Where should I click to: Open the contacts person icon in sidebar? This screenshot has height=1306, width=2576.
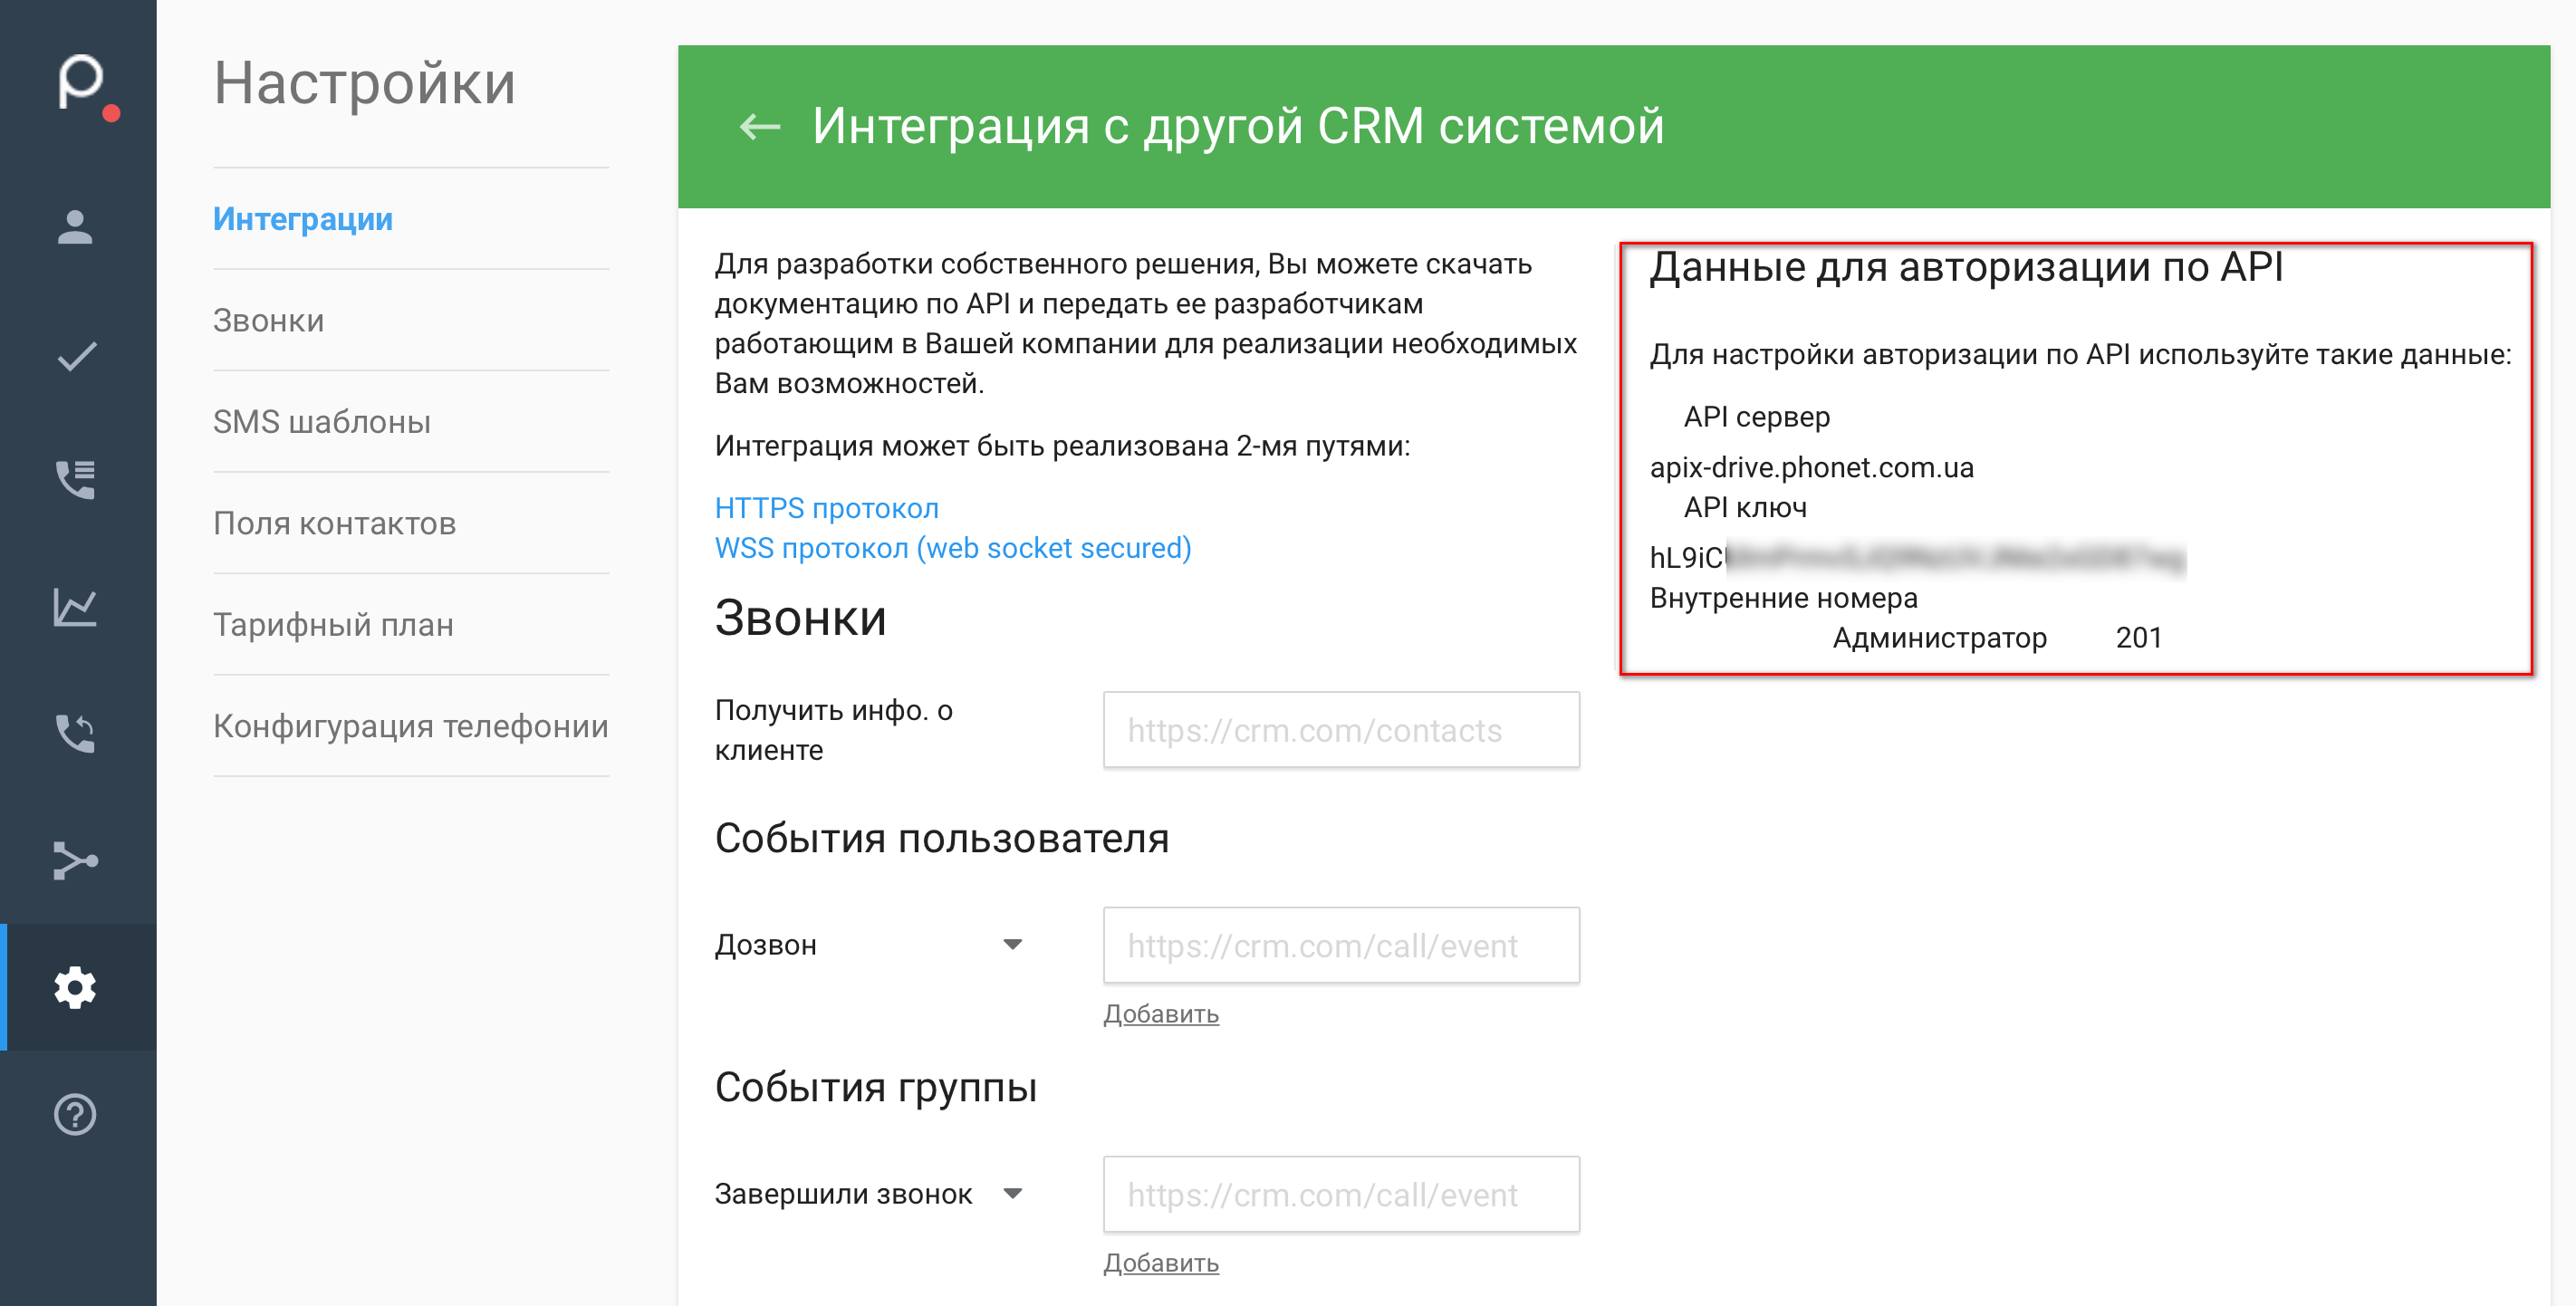pos(75,227)
